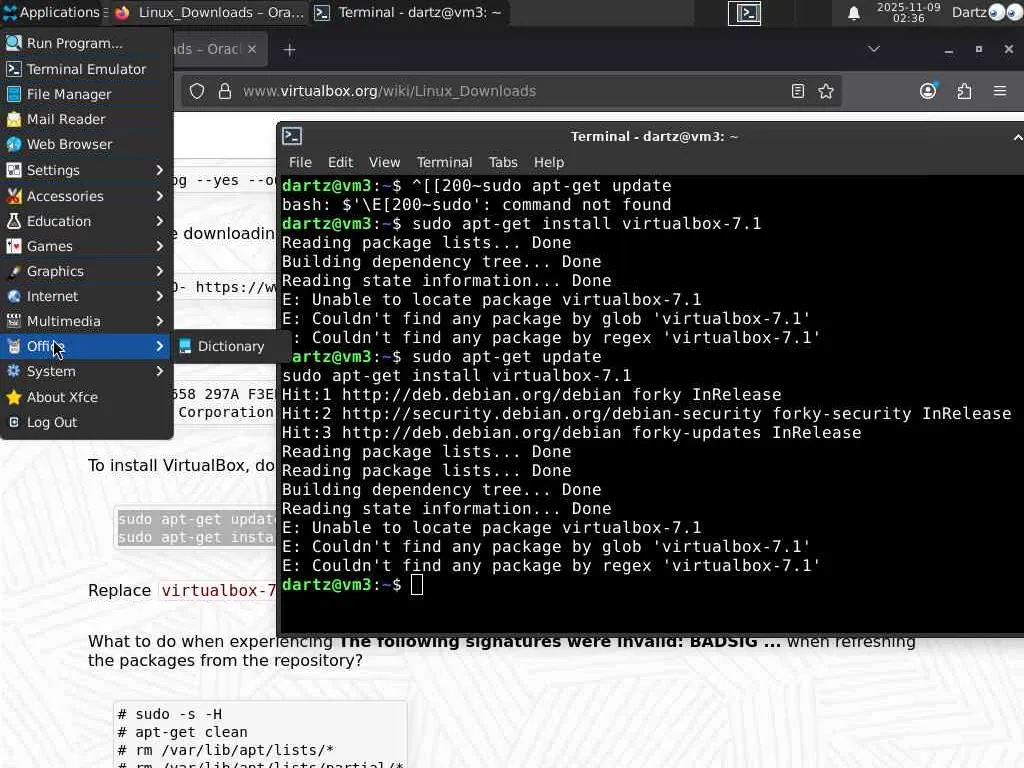1024x768 pixels.
Task: Open Terminal View menu
Action: coord(384,162)
